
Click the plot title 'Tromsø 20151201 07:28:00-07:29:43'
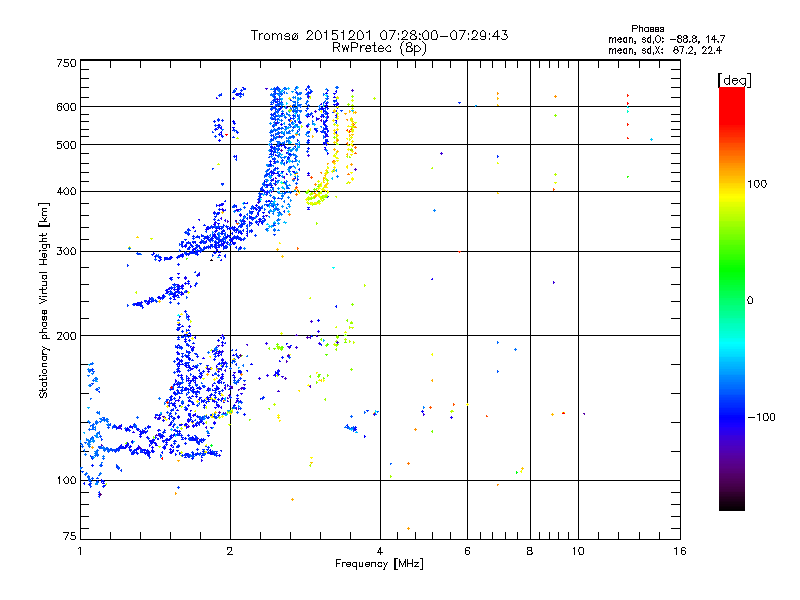pyautogui.click(x=379, y=35)
